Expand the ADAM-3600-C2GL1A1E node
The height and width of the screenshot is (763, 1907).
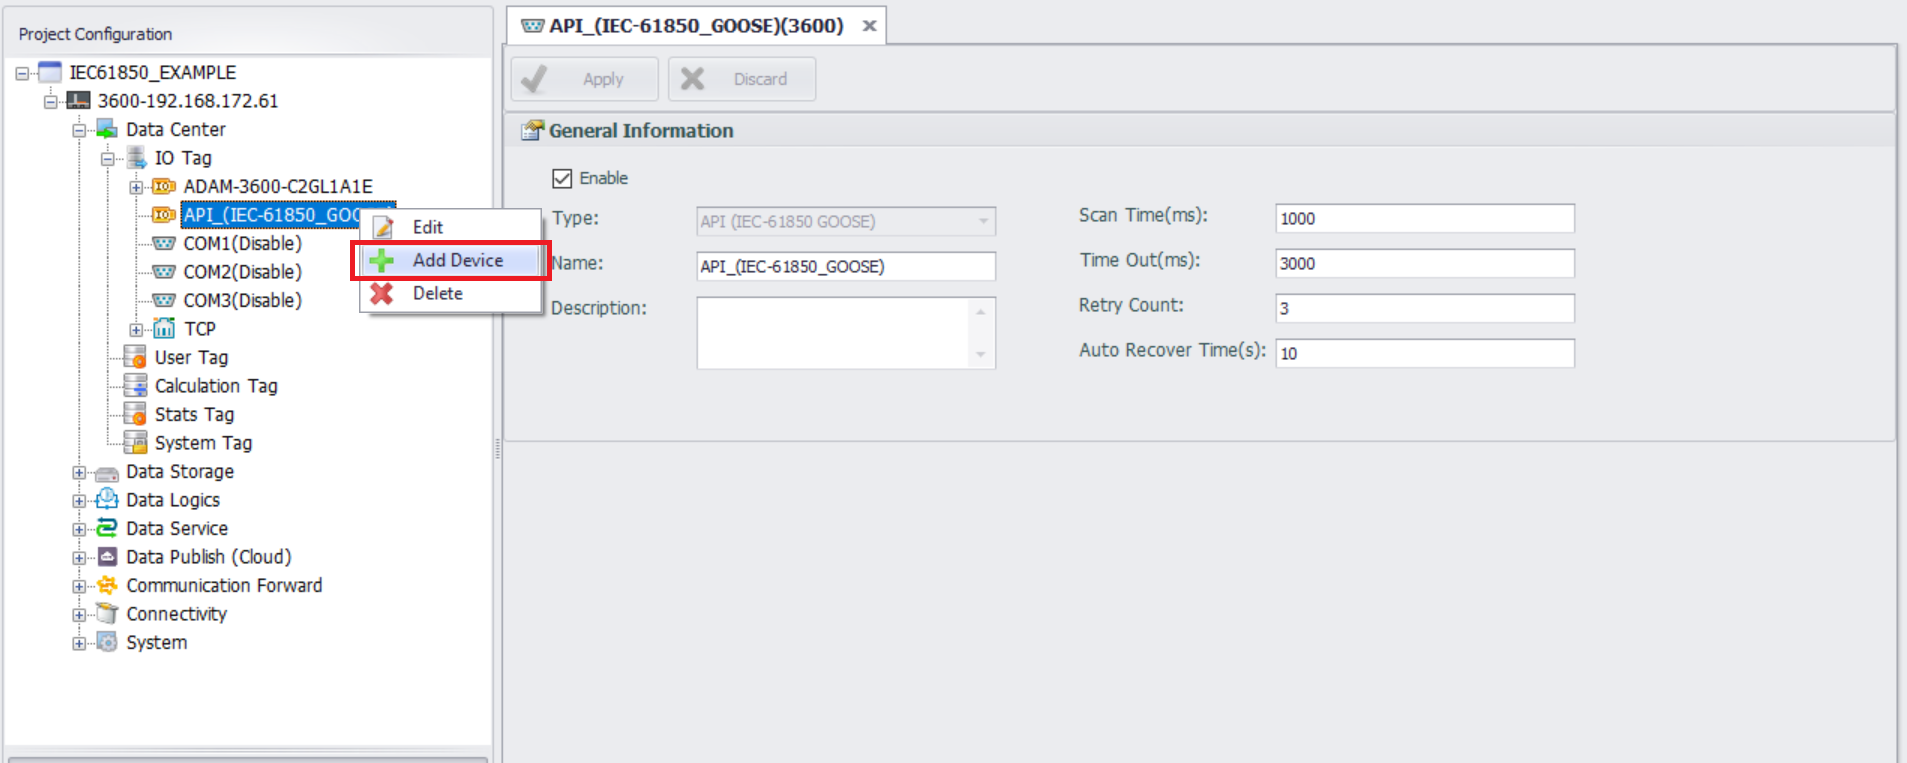[136, 187]
